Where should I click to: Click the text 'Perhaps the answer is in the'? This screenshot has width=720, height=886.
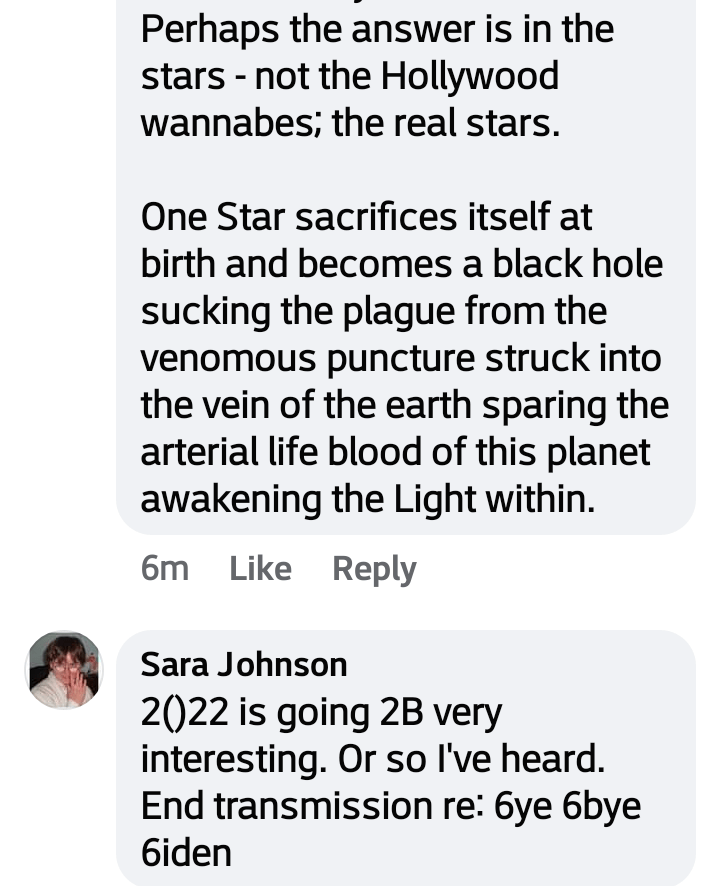pyautogui.click(x=377, y=29)
